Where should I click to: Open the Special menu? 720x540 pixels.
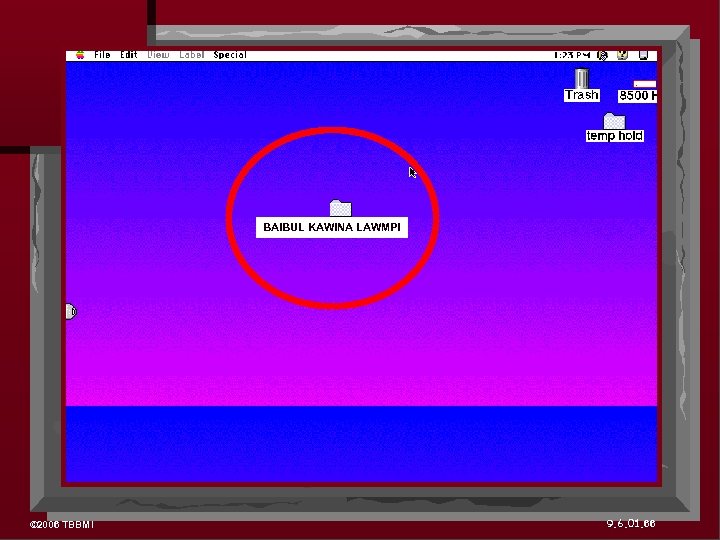click(230, 55)
